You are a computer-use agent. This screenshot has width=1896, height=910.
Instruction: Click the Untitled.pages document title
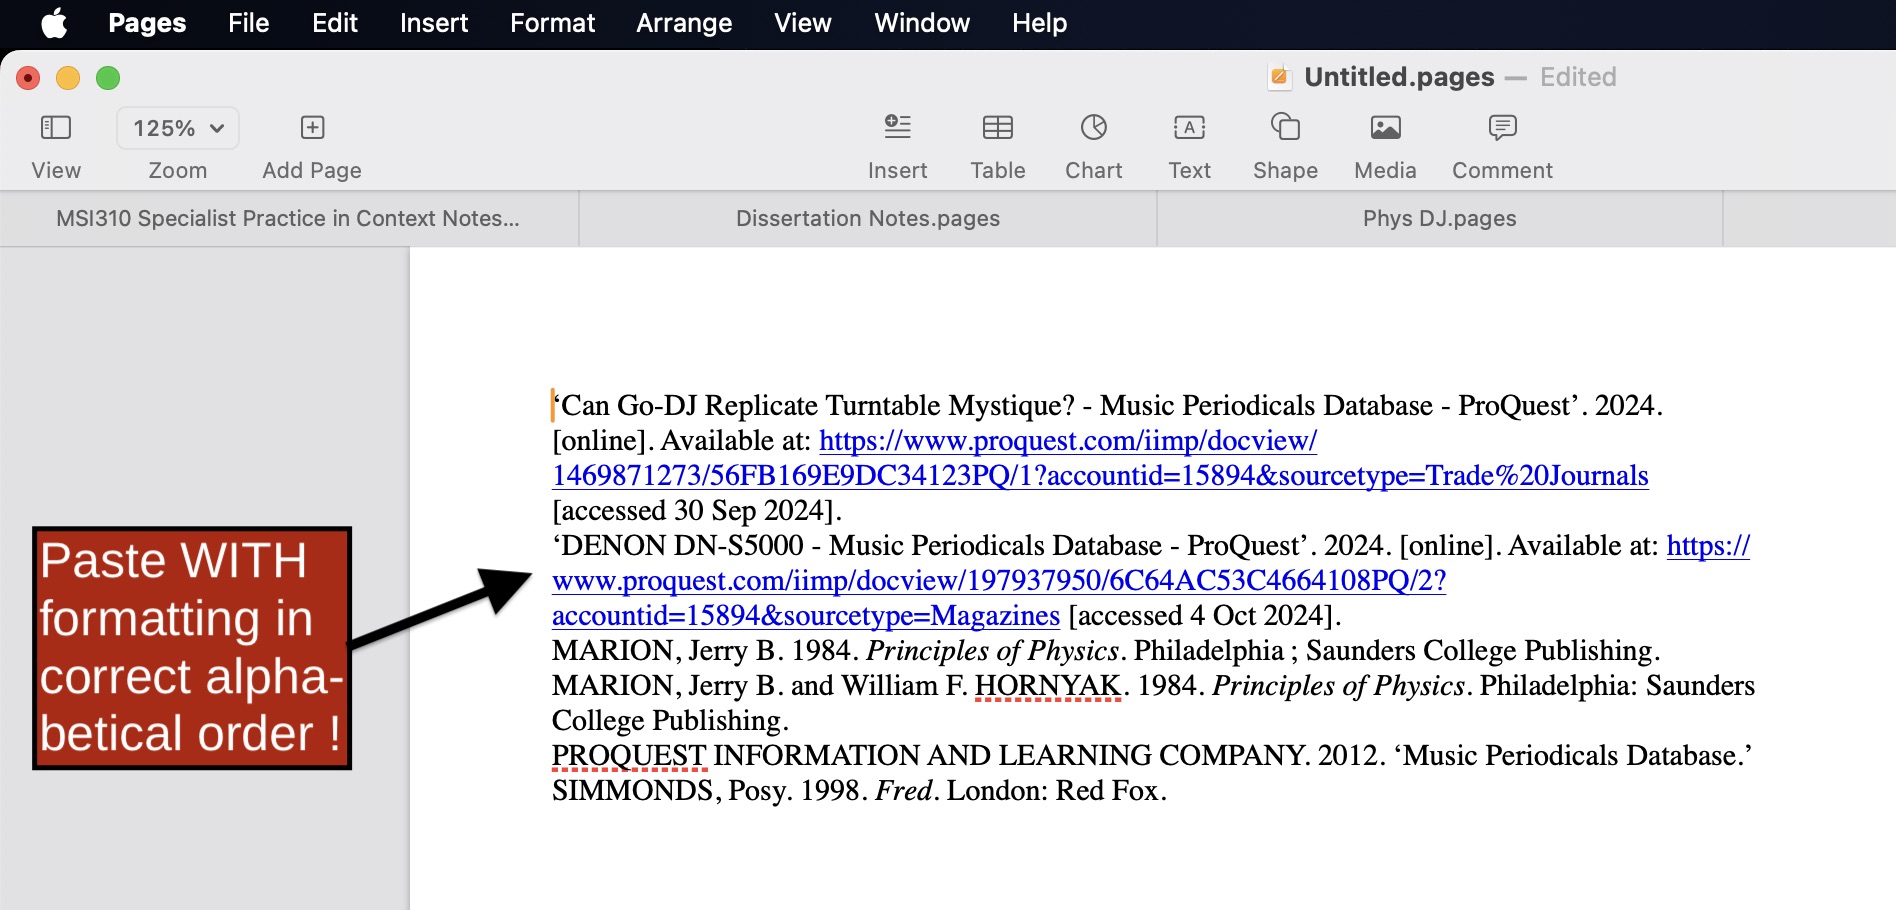click(1399, 77)
